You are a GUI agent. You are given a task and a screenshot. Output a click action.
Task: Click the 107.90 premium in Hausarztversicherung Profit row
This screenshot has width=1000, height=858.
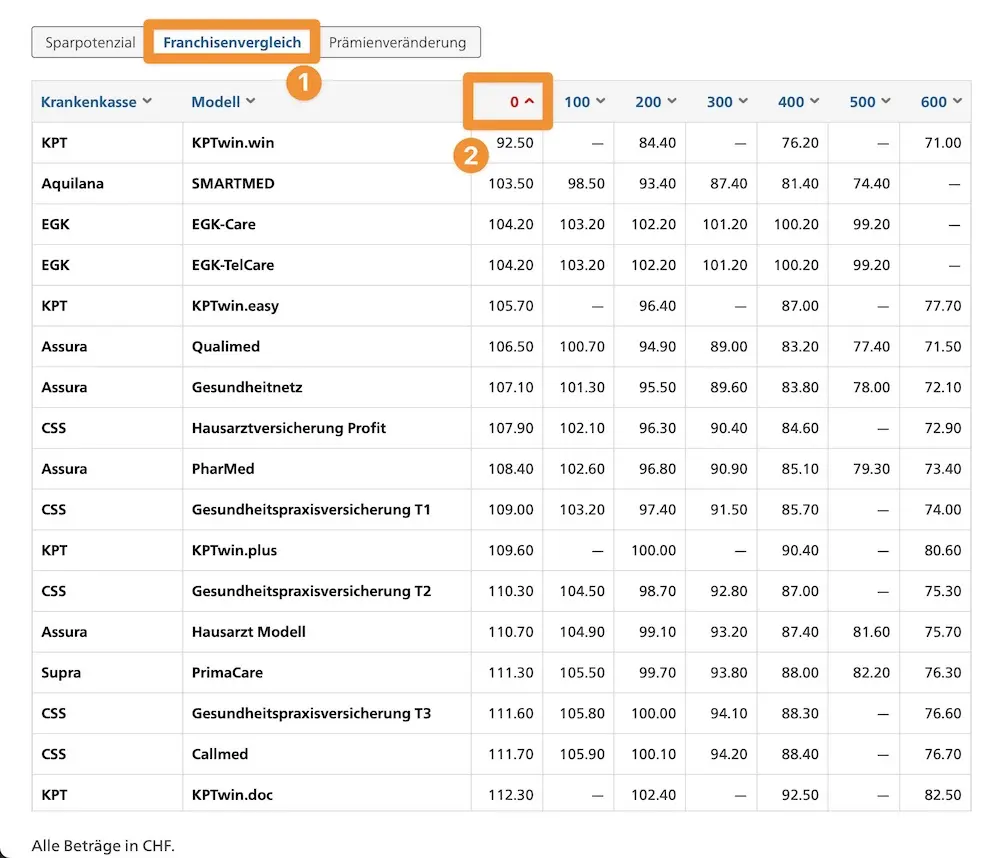pos(511,428)
